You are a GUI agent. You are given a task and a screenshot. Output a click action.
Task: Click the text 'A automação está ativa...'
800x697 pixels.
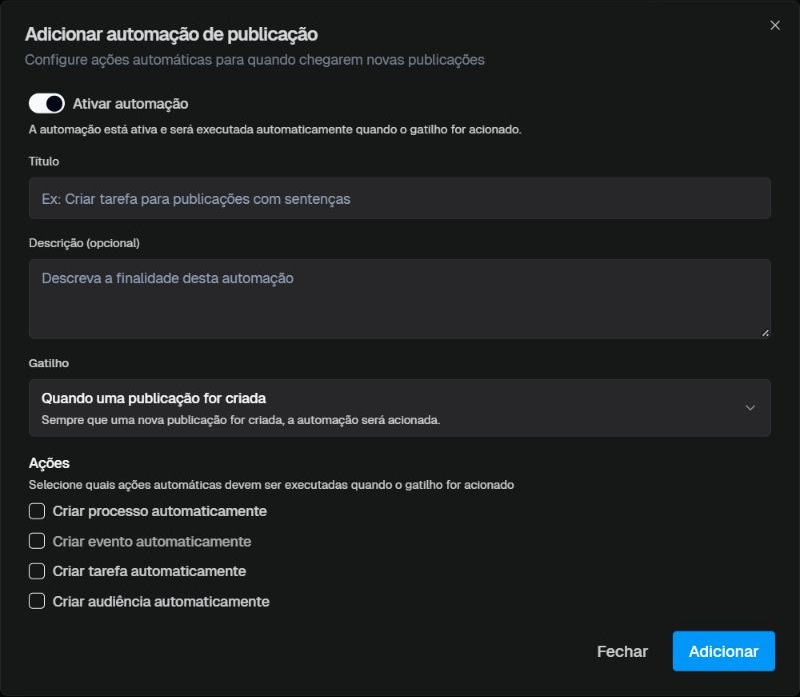pyautogui.click(x=275, y=130)
